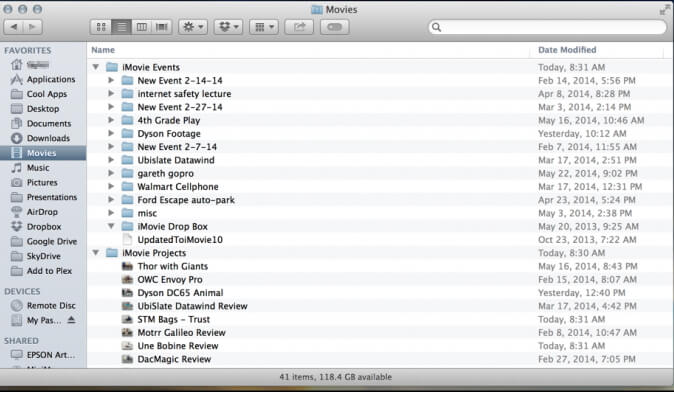Image resolution: width=674 pixels, height=393 pixels.
Task: Go forward with the right arrow button
Action: coord(33,27)
